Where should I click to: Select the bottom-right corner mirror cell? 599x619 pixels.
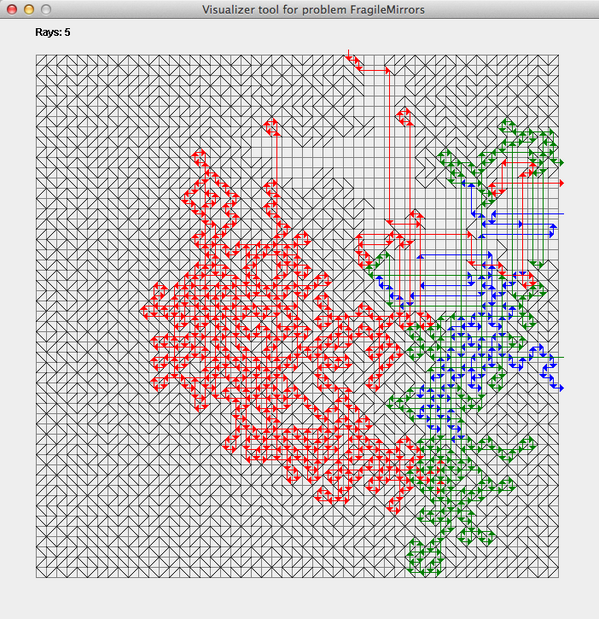tap(554, 573)
